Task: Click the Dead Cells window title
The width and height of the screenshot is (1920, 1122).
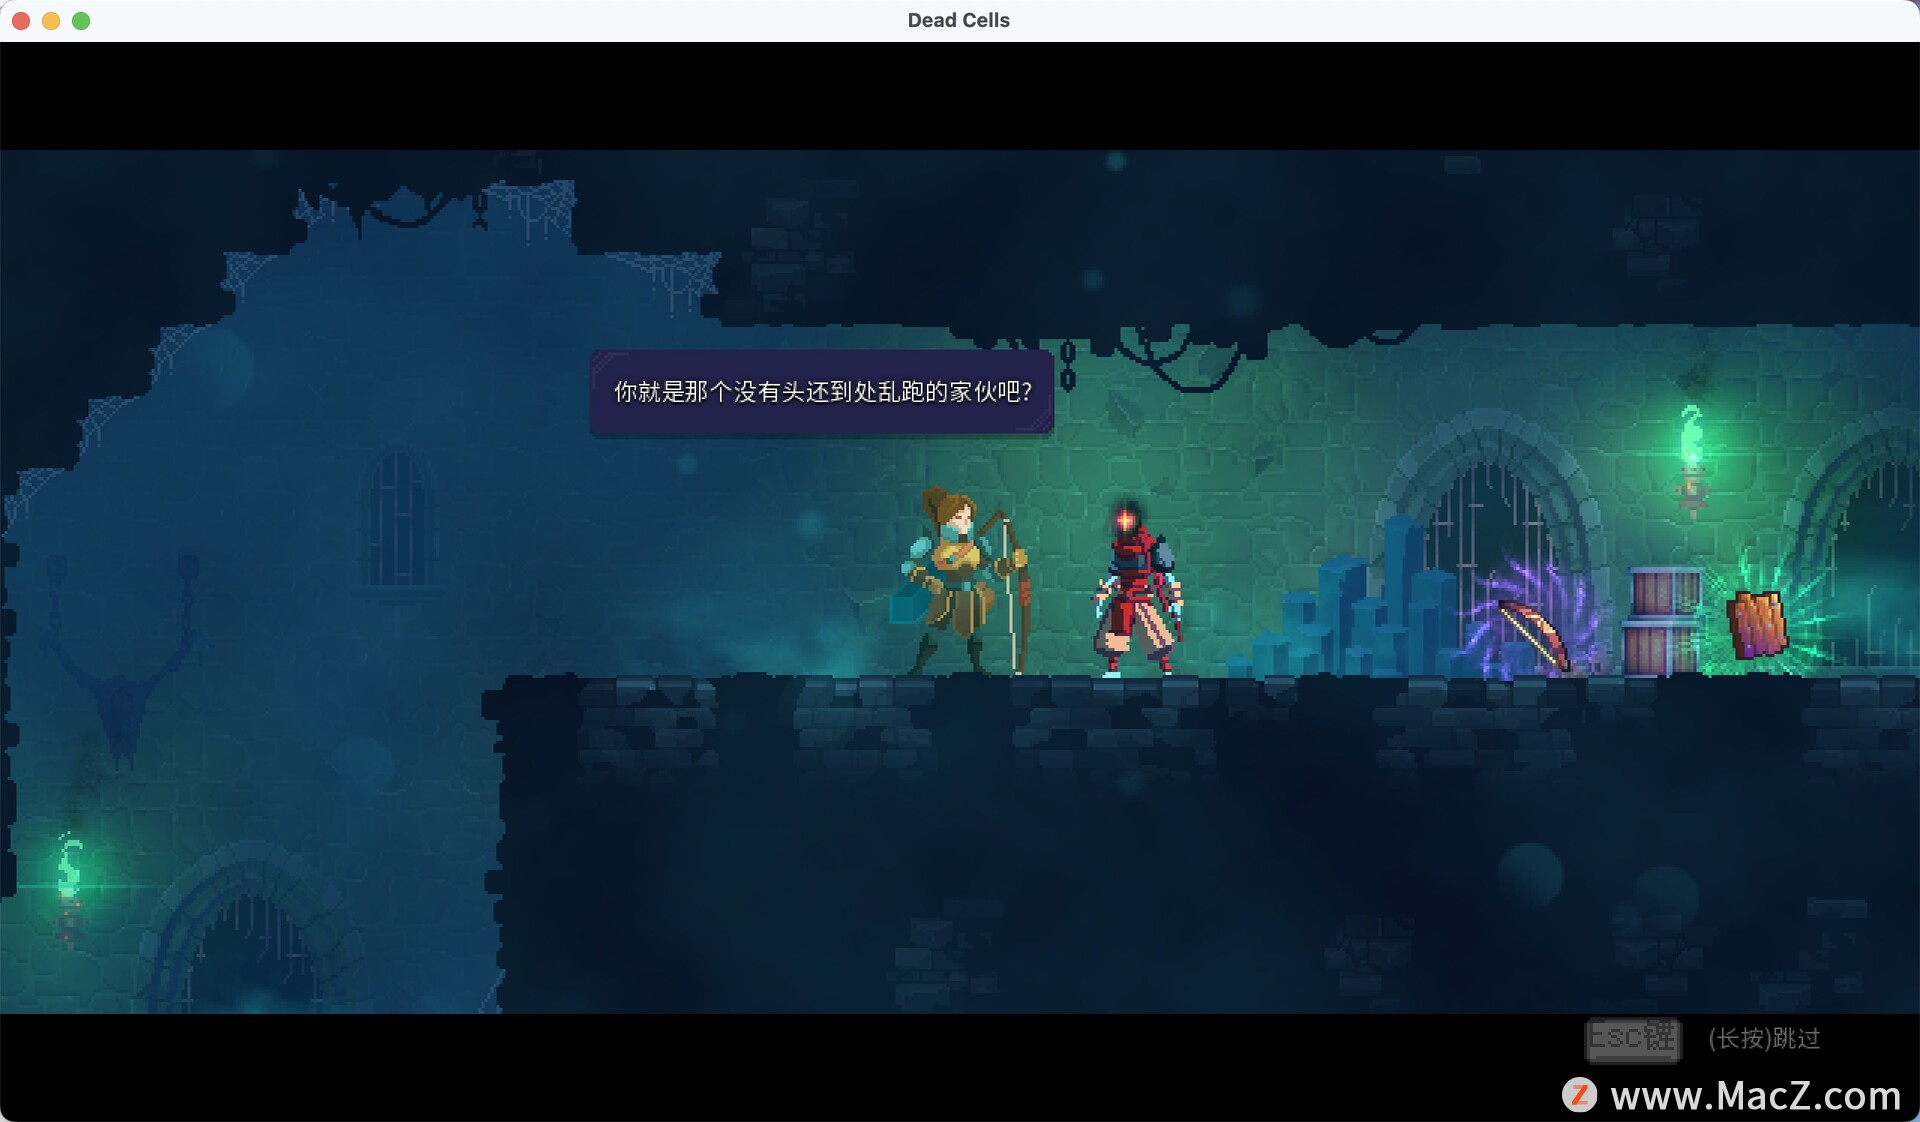Action: (958, 20)
